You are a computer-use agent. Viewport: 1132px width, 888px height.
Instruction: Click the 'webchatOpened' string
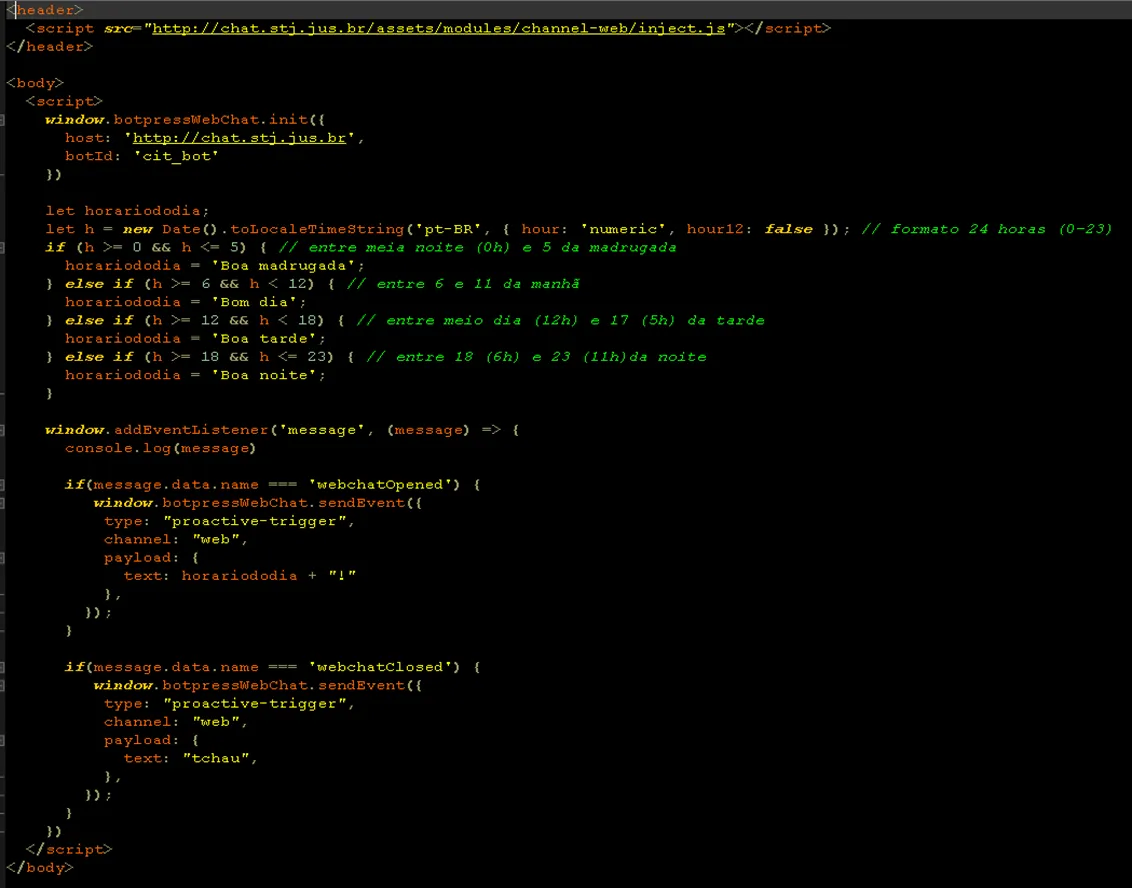coord(385,485)
